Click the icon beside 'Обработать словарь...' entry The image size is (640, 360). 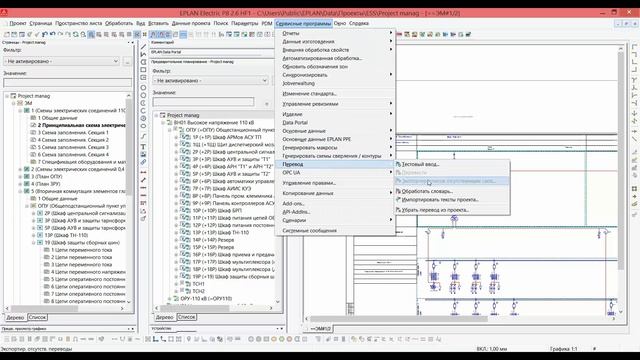[398, 191]
